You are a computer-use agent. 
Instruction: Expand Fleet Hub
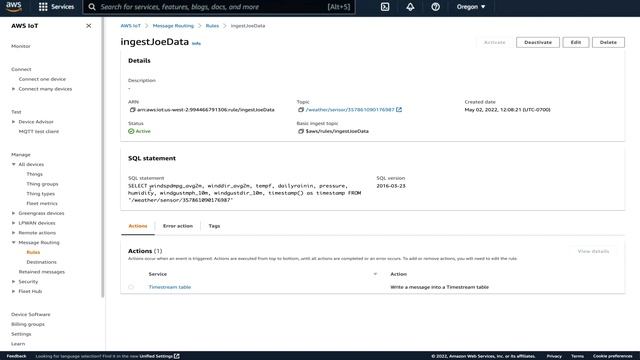click(x=13, y=291)
